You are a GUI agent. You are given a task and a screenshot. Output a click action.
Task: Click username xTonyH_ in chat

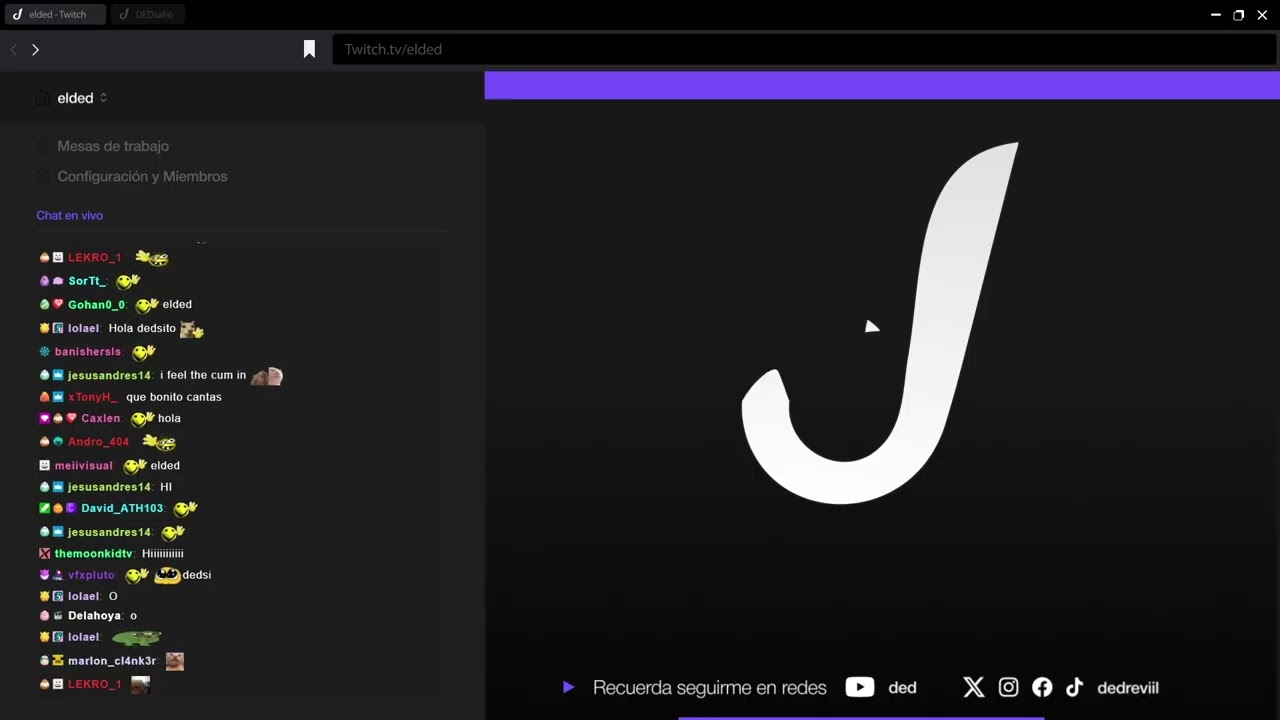(x=92, y=397)
